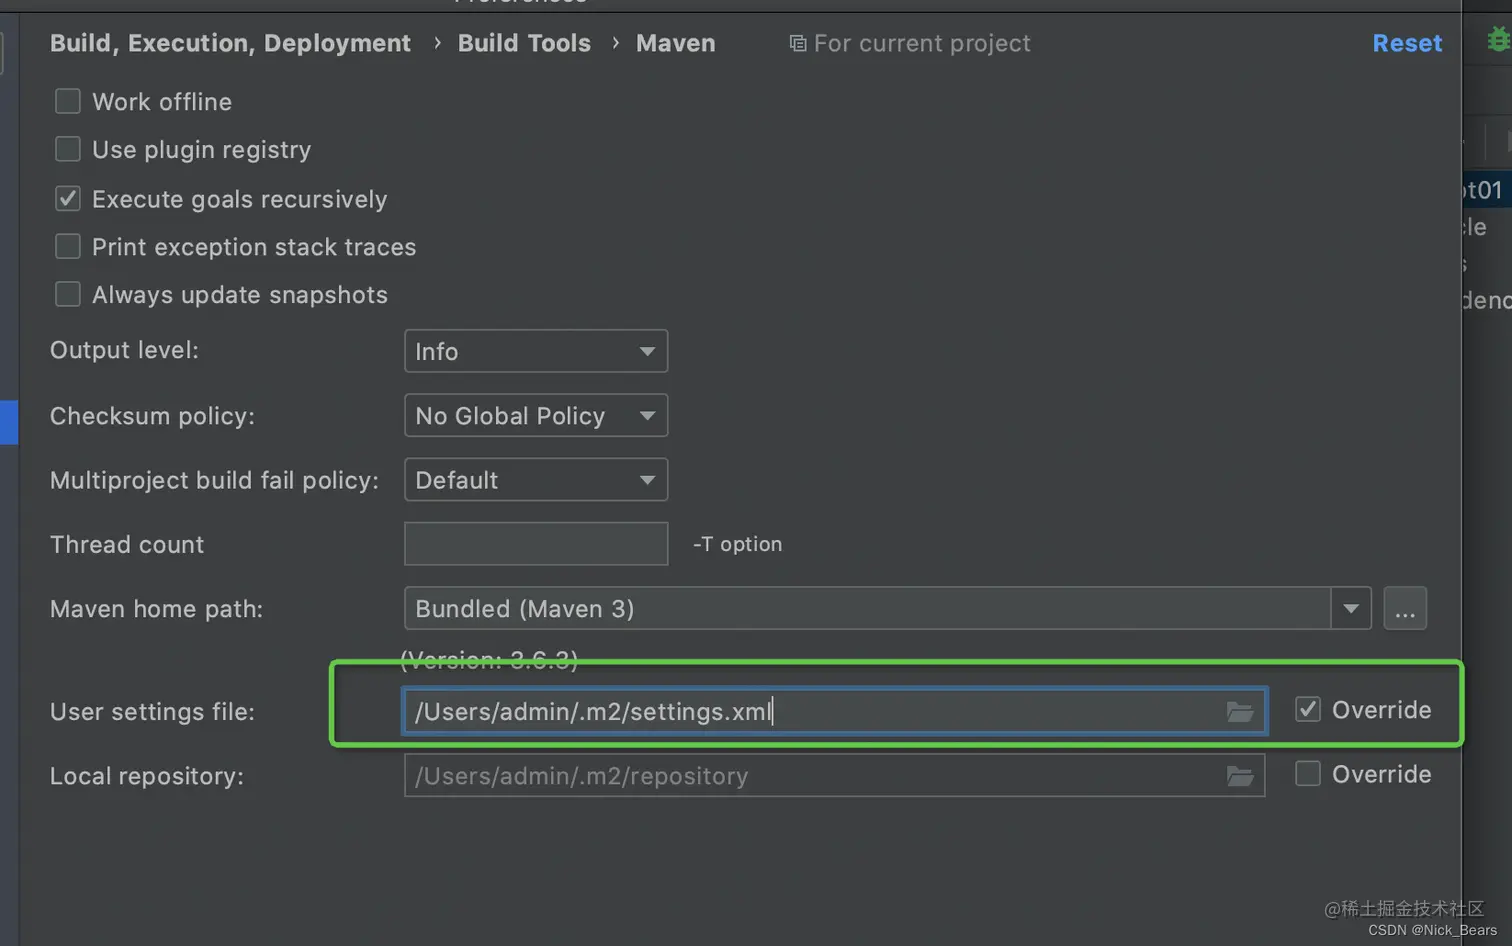Open Multiproject build fail policy dropdown

point(536,480)
